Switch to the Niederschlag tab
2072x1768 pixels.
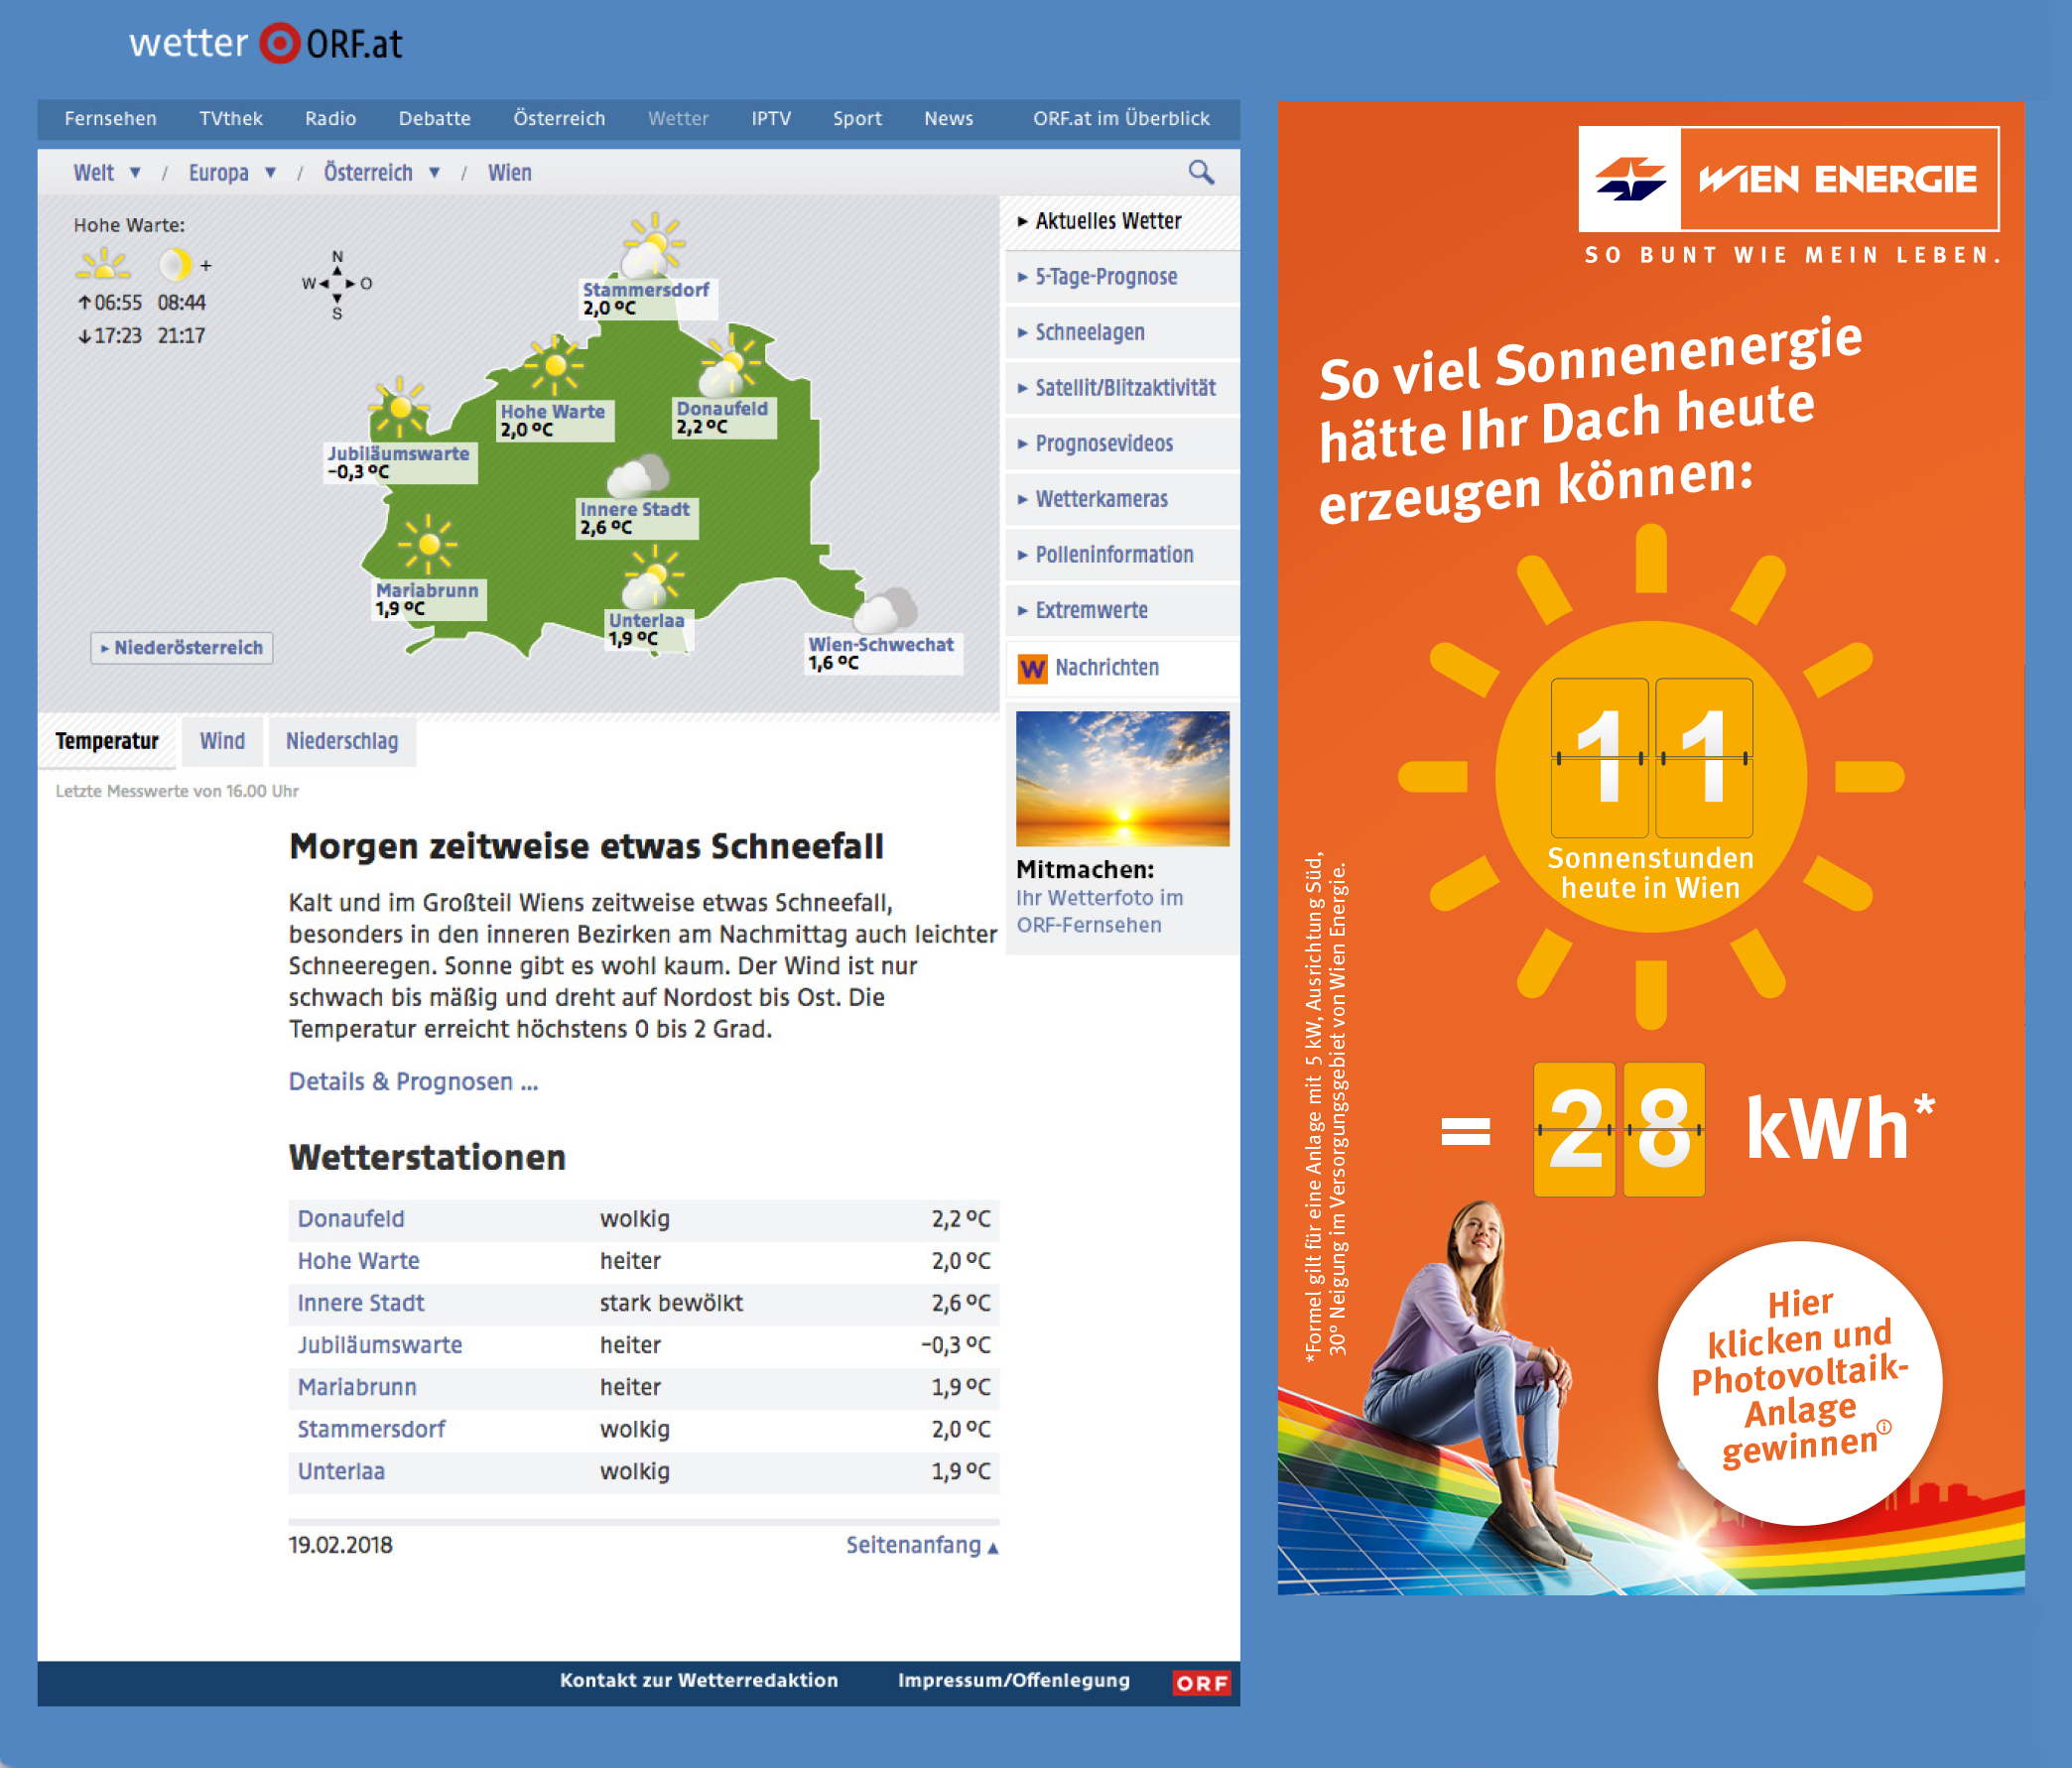coord(342,742)
